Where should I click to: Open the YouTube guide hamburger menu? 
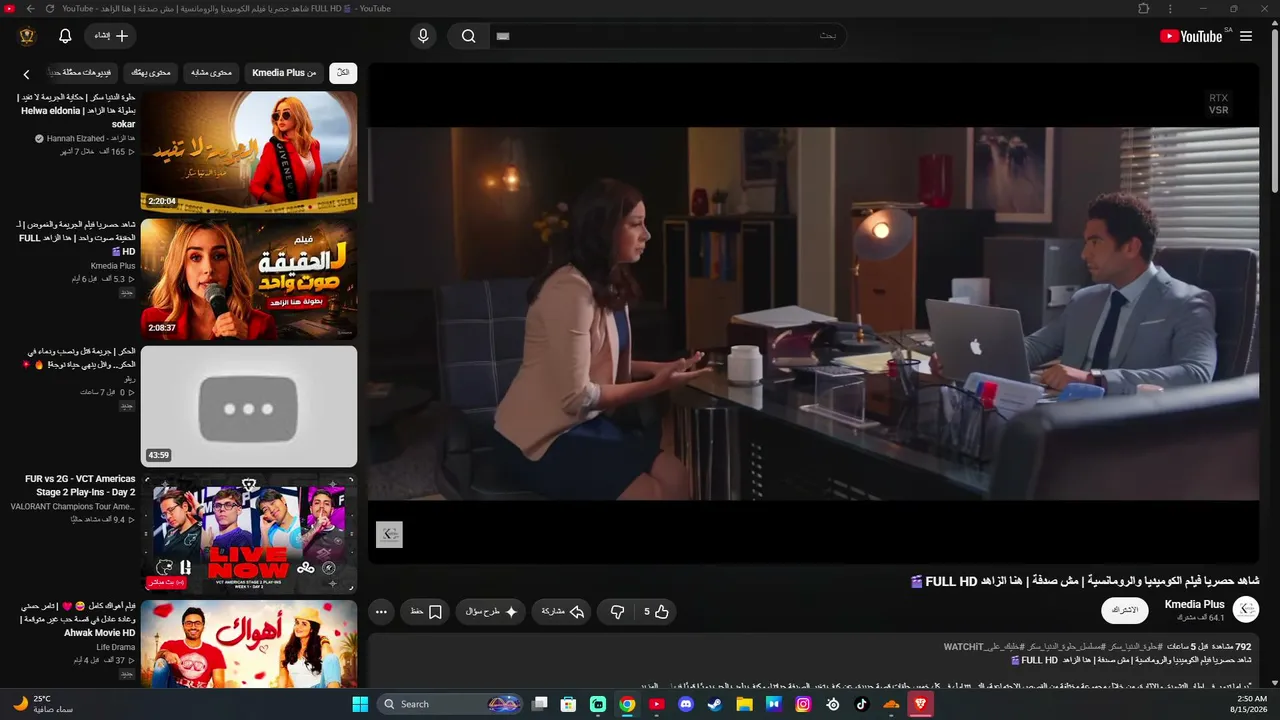1246,36
